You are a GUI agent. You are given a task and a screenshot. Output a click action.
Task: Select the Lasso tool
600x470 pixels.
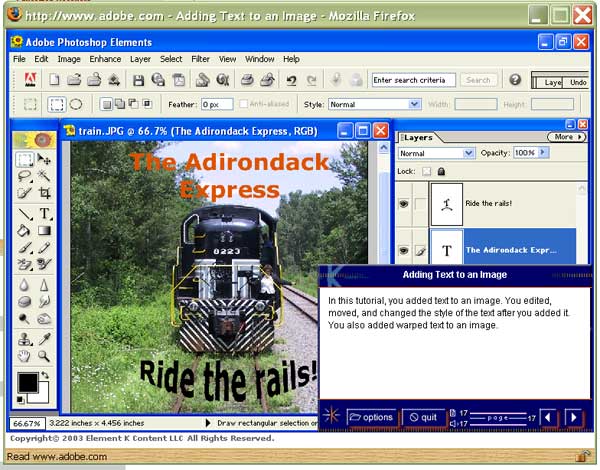pos(24,176)
